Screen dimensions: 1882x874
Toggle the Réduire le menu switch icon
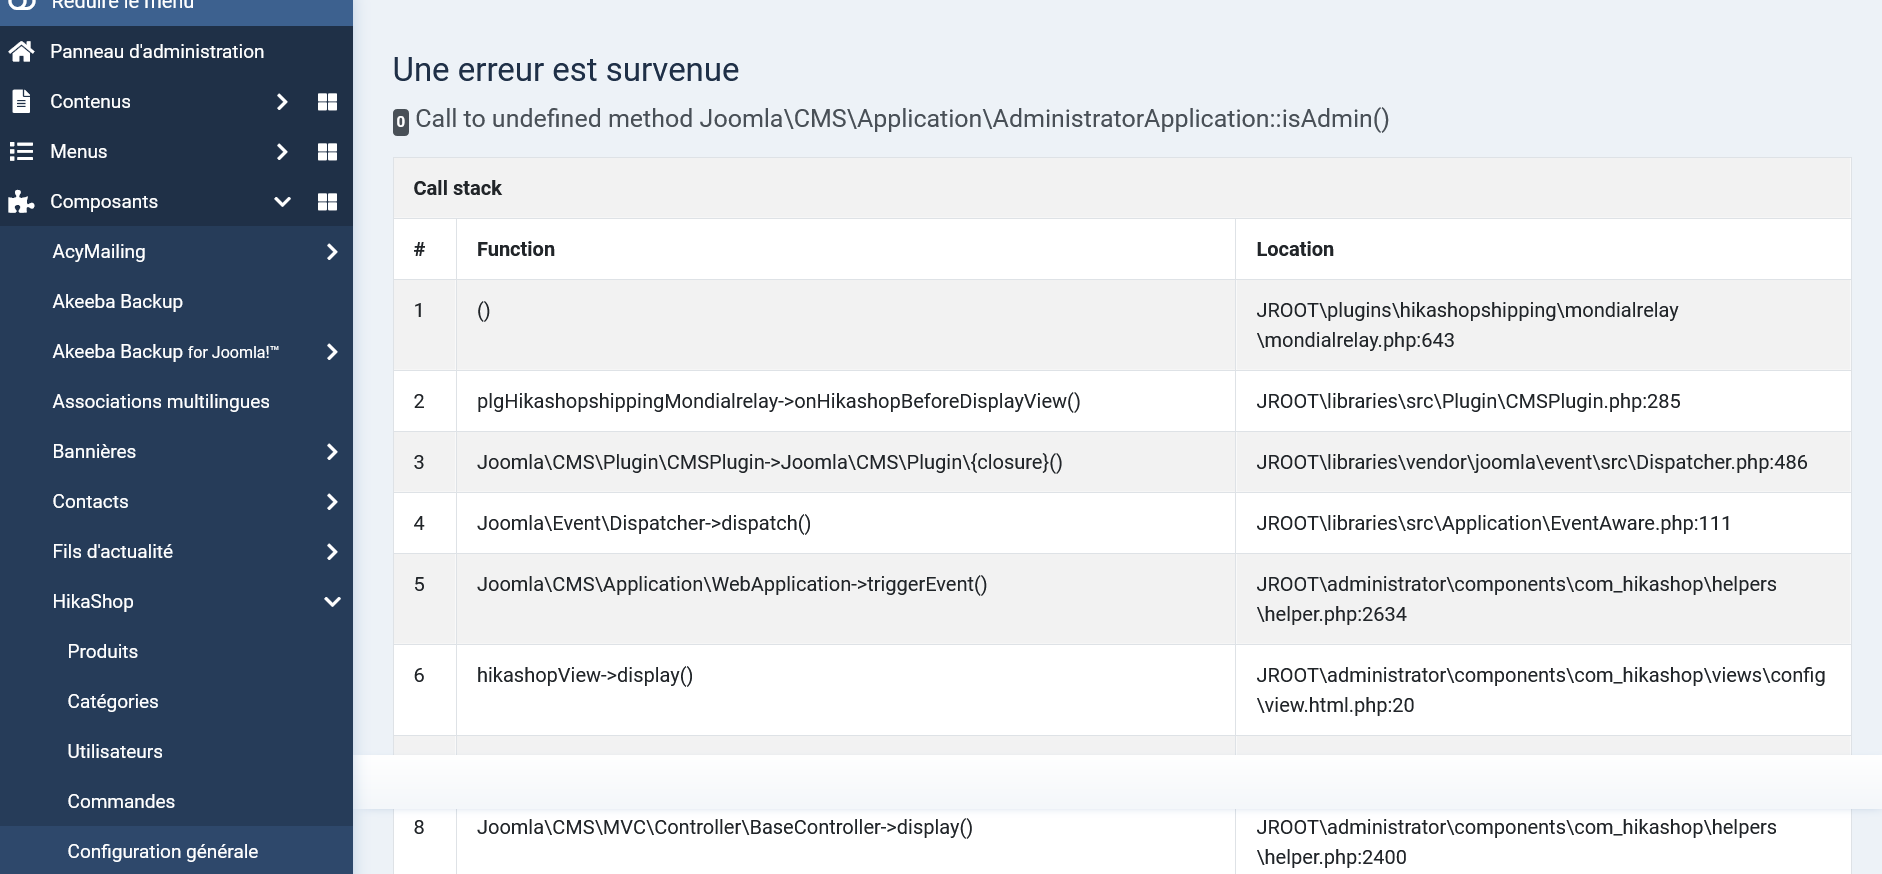22,5
